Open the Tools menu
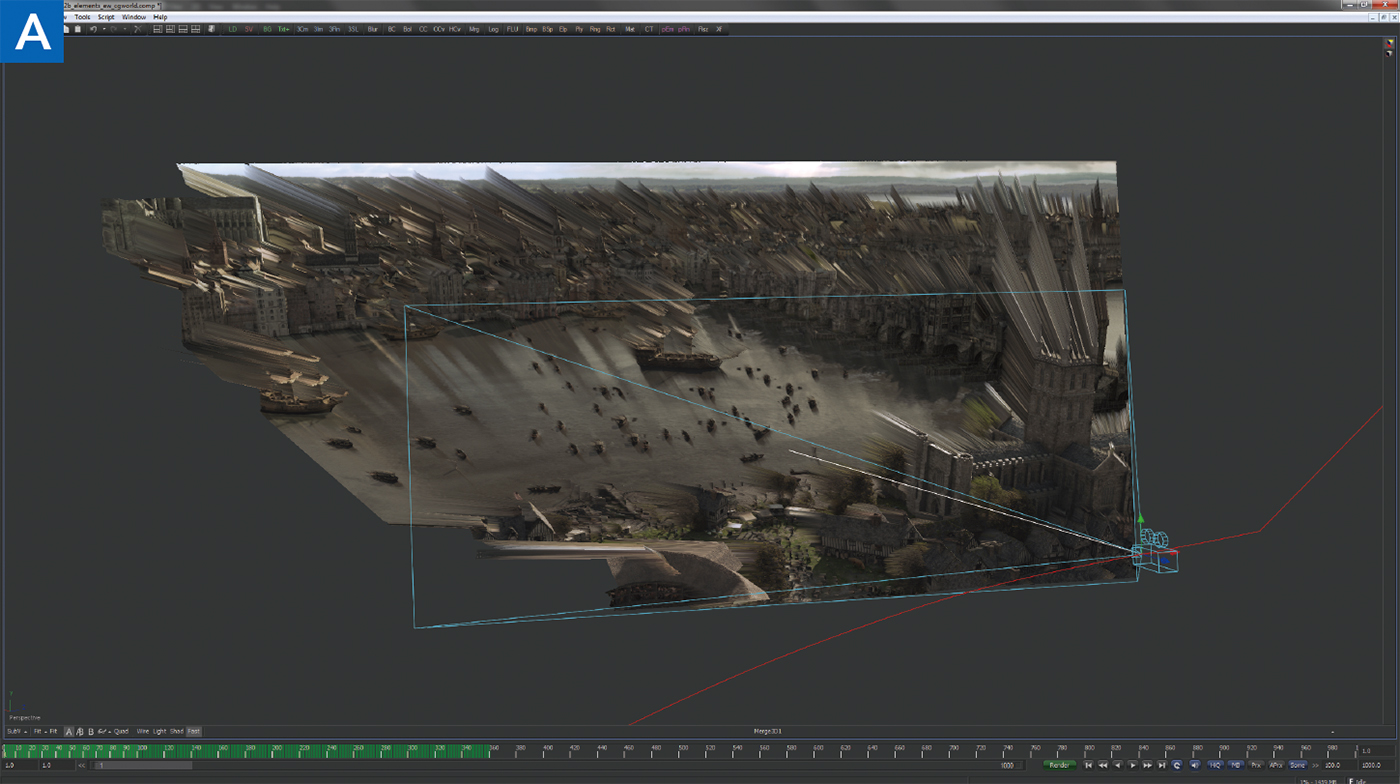 pyautogui.click(x=82, y=17)
